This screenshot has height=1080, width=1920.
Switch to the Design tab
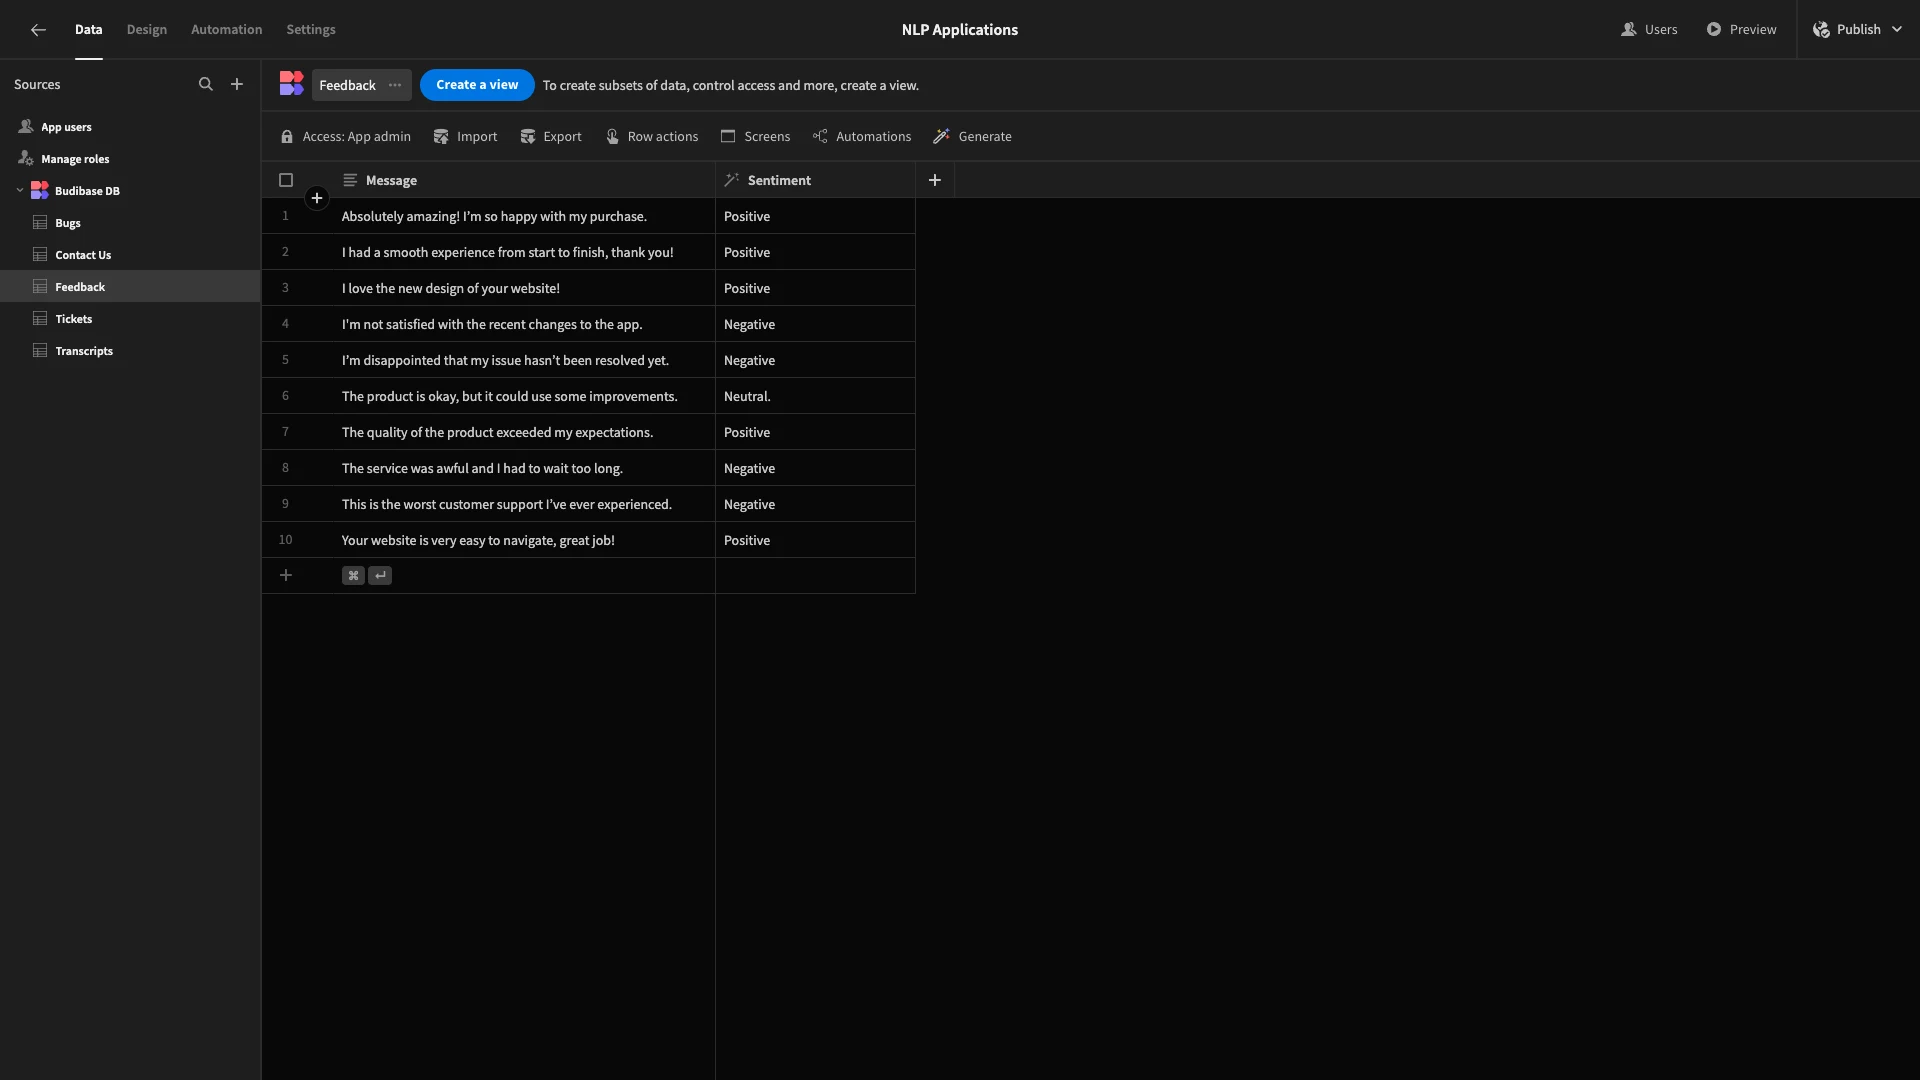coord(147,30)
